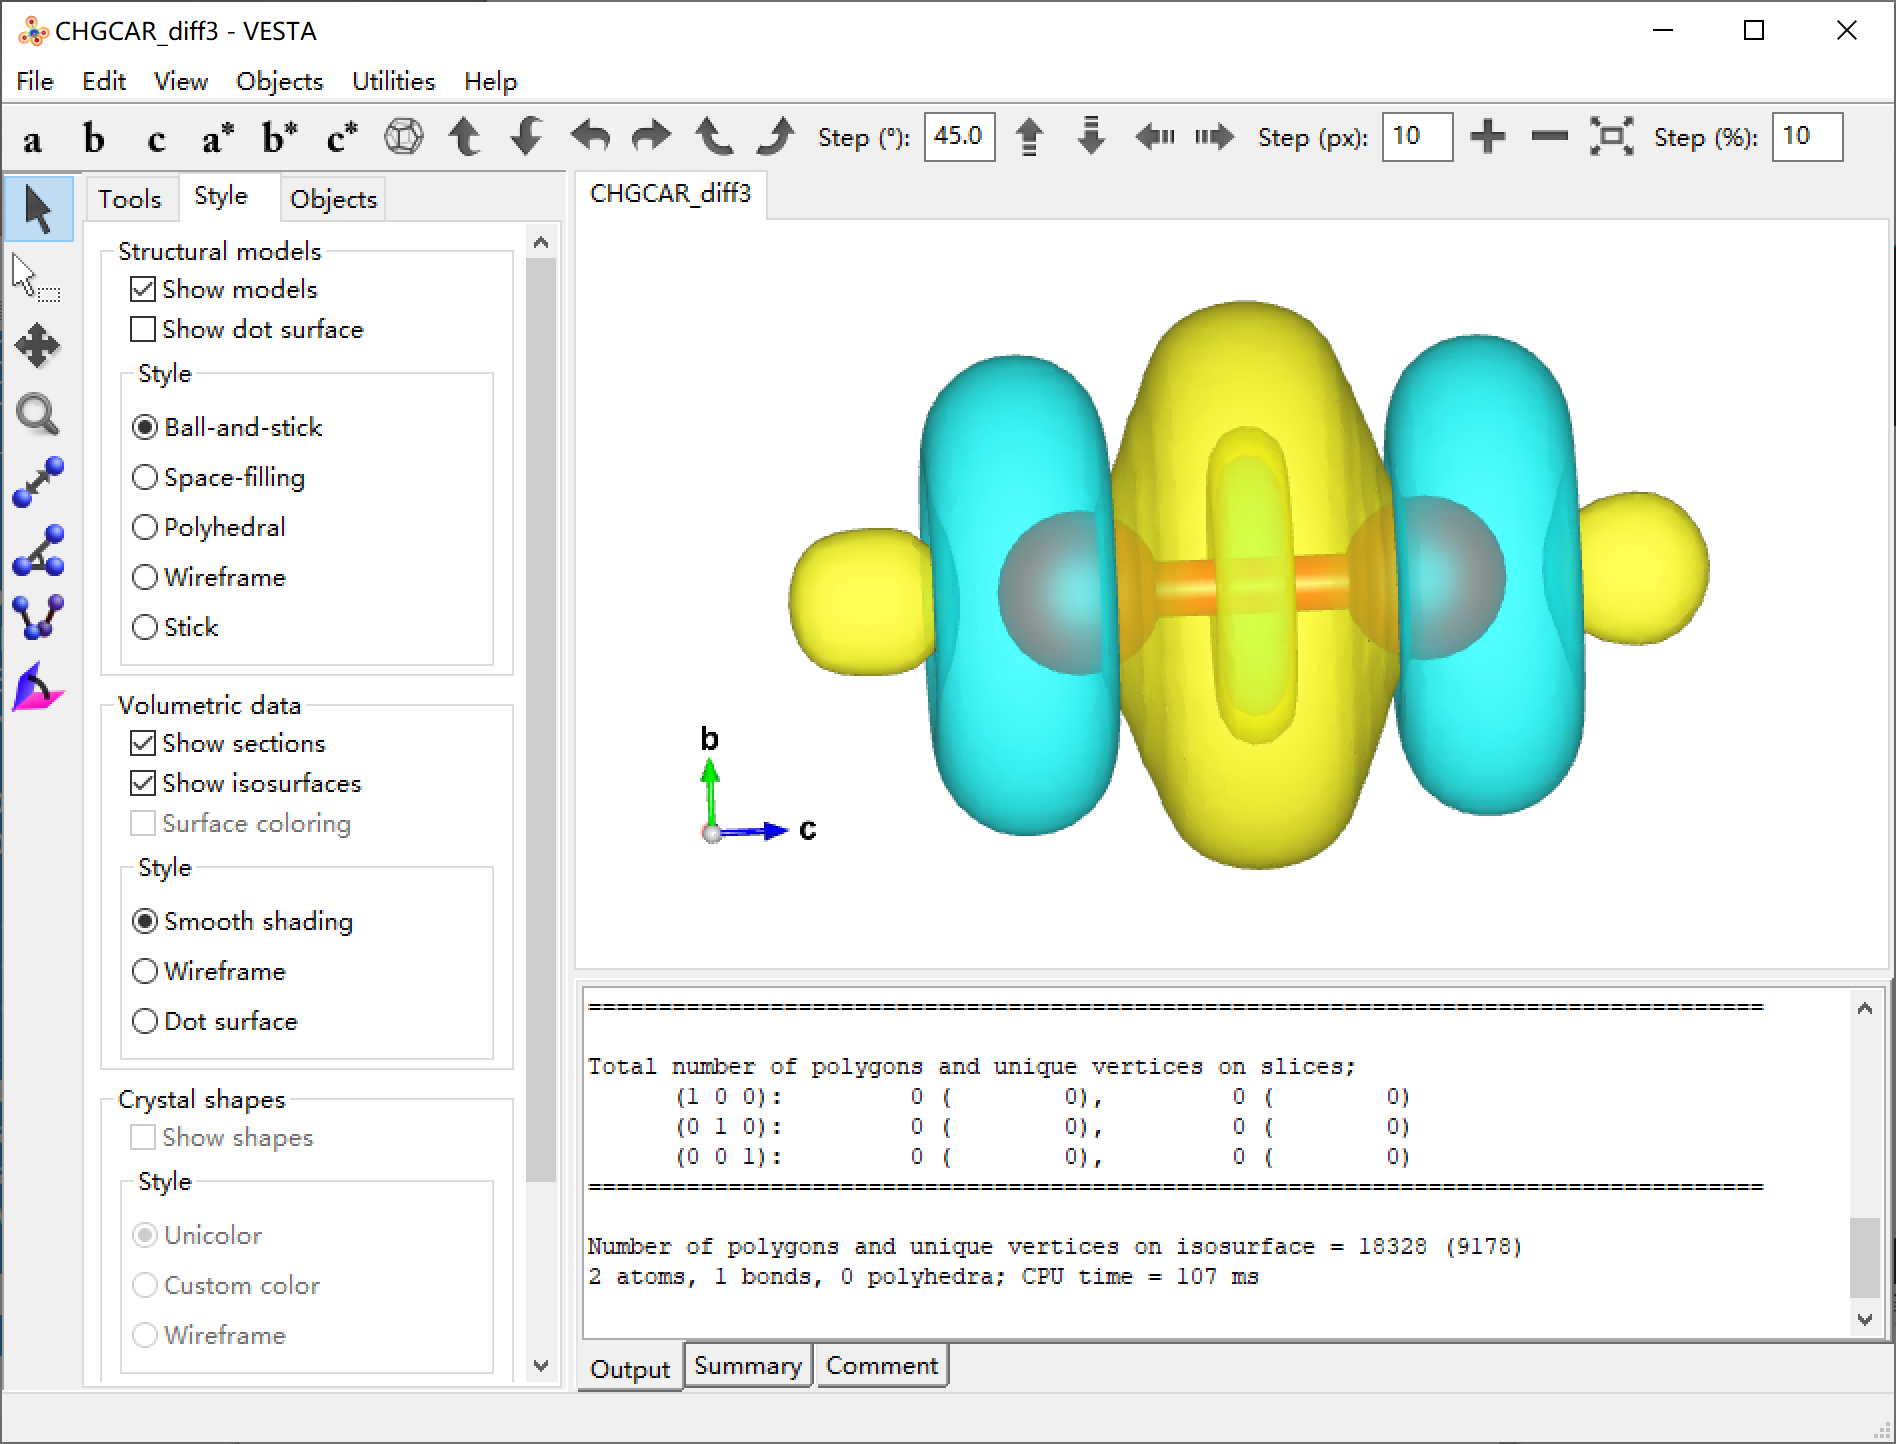1896x1444 pixels.
Task: Rotate structure right around y axis
Action: click(651, 137)
